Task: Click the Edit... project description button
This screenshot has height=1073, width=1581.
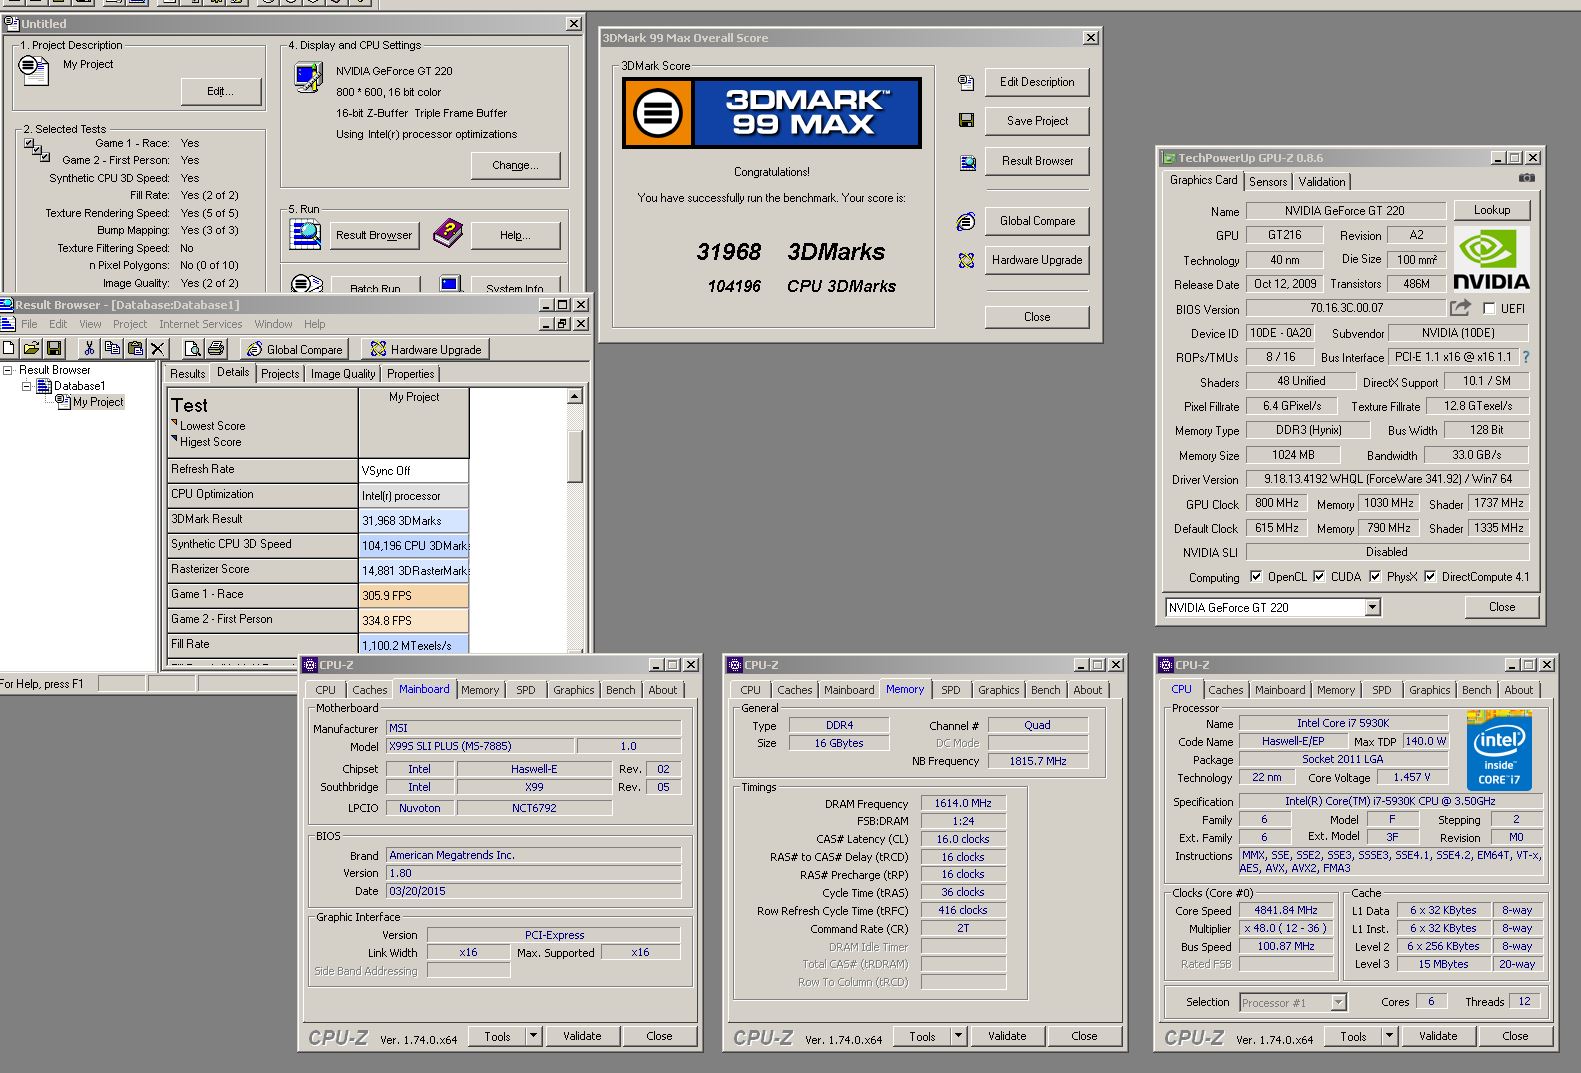Action: coord(220,91)
